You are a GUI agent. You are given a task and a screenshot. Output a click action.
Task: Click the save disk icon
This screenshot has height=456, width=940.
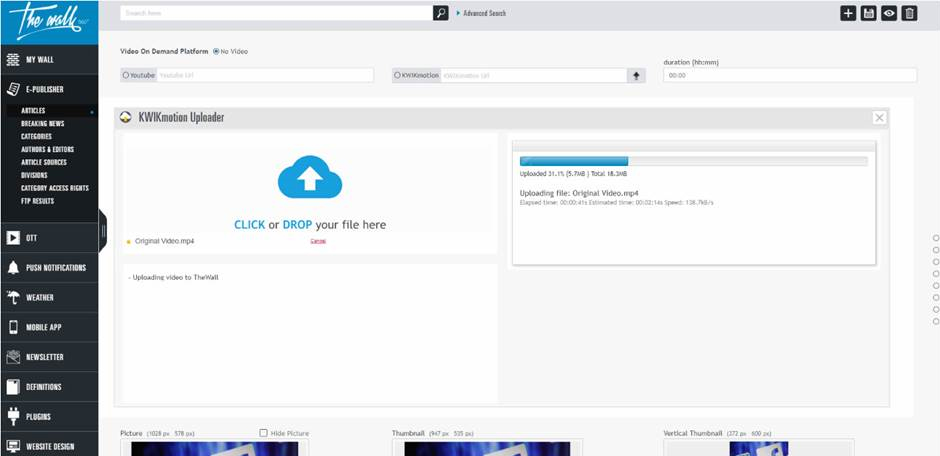(868, 14)
